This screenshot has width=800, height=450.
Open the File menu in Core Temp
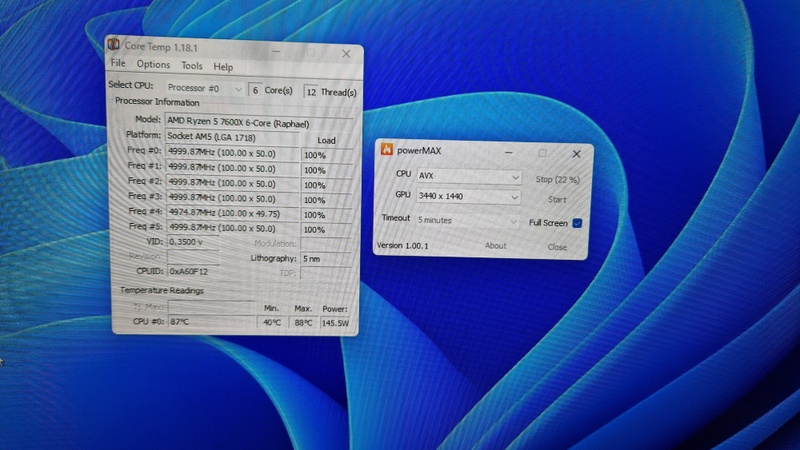pos(118,63)
